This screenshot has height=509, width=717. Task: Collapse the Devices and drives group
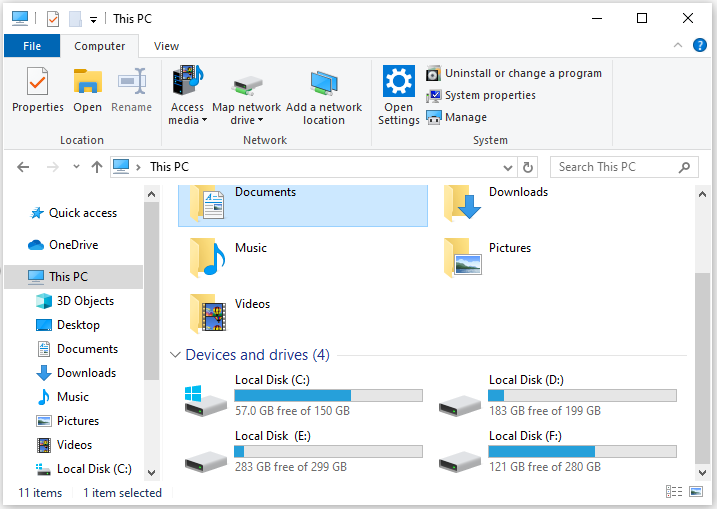coord(175,355)
